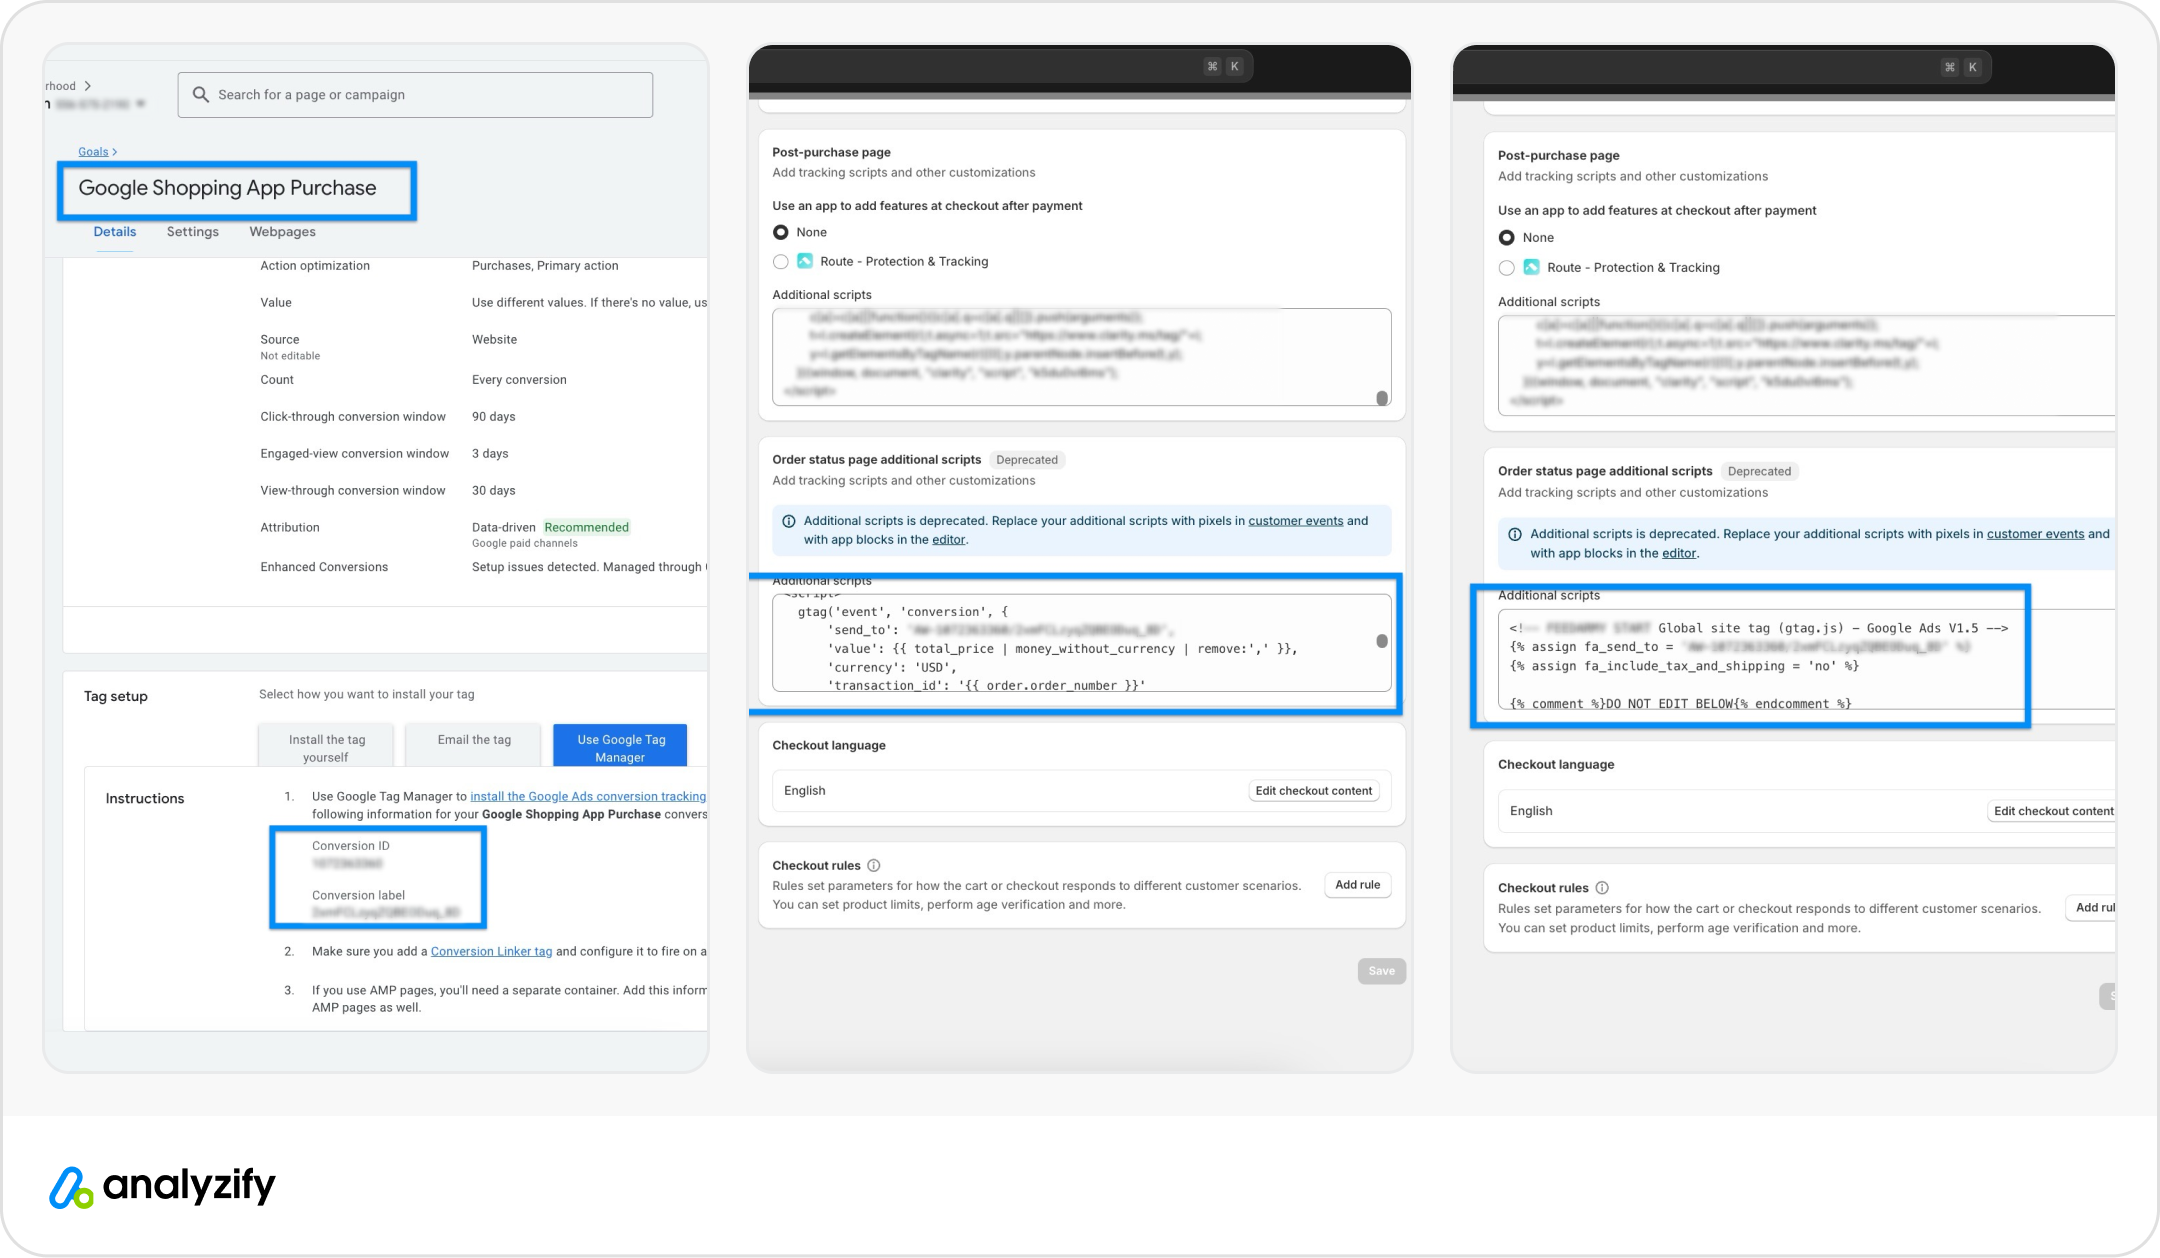Open the Webpages tab
2160x1258 pixels.
pyautogui.click(x=282, y=231)
